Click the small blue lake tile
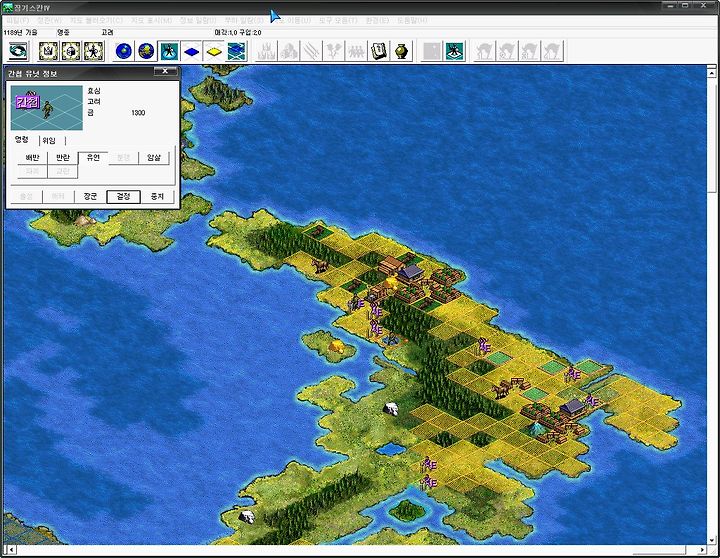 coord(390,449)
